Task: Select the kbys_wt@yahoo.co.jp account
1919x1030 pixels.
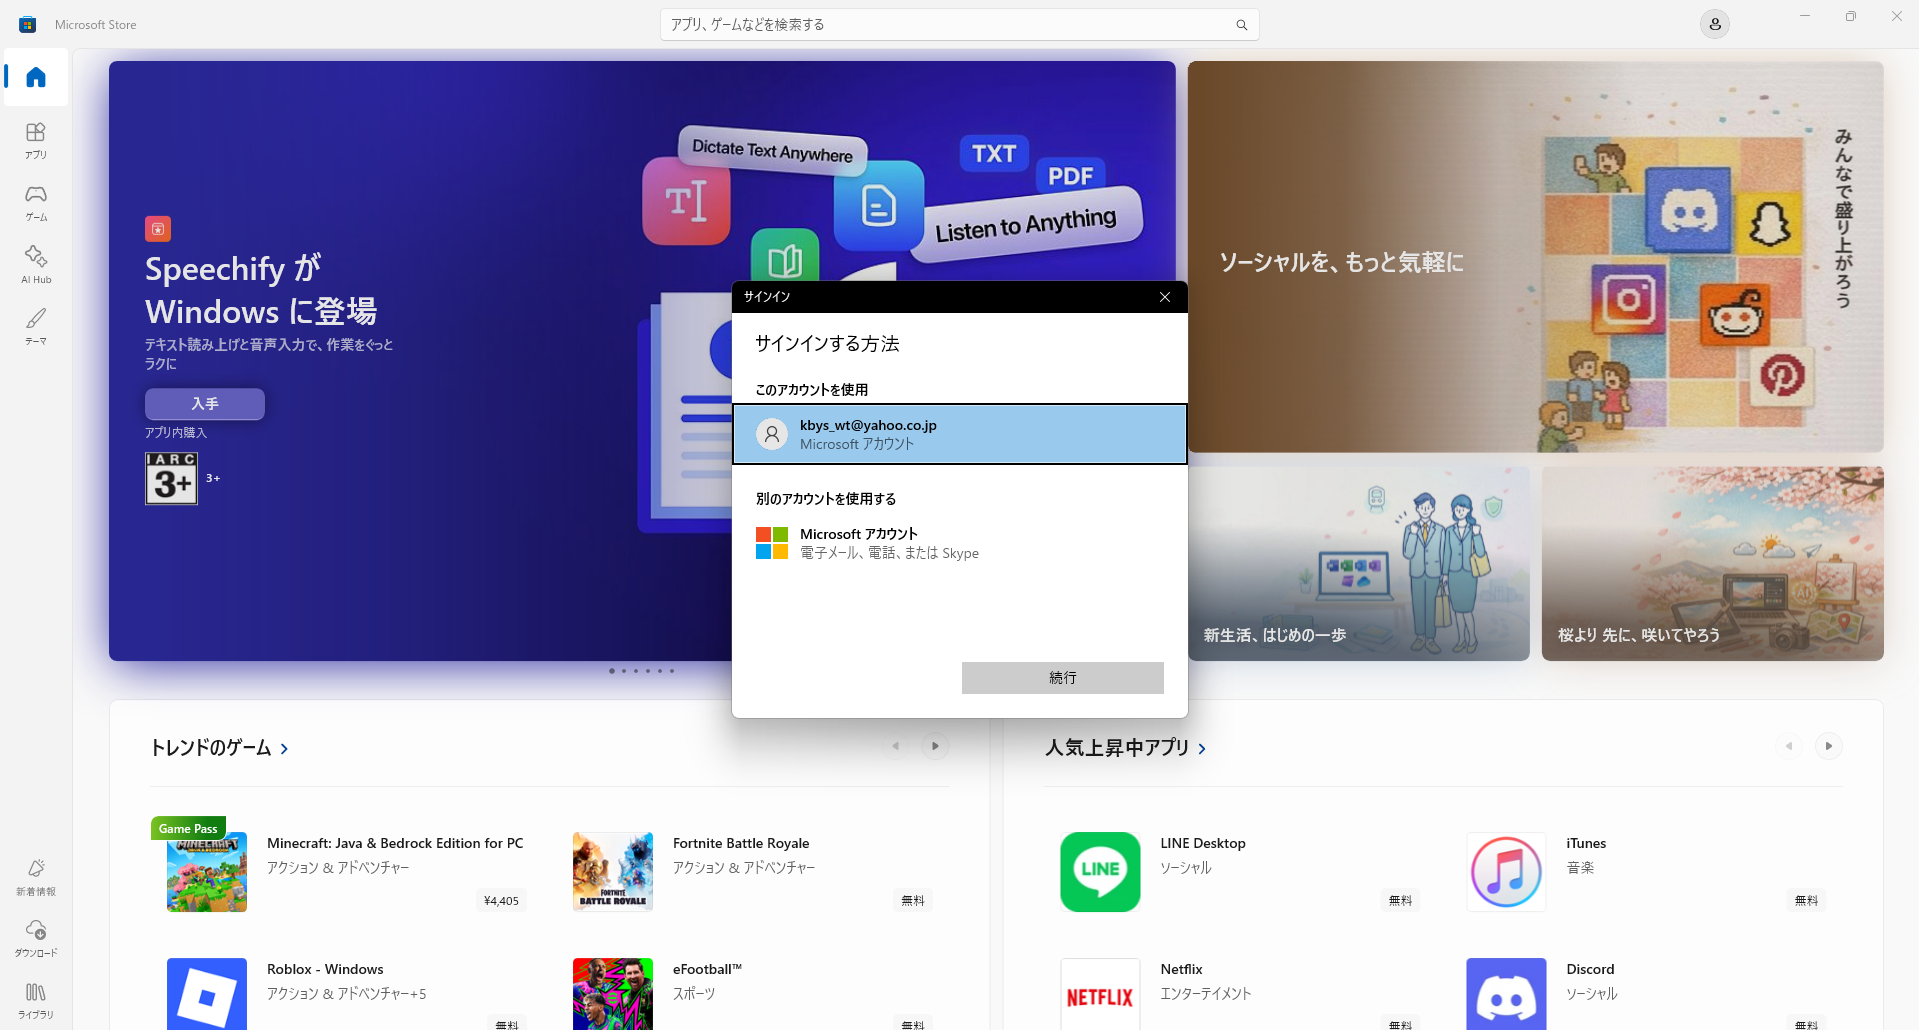Action: [x=959, y=433]
